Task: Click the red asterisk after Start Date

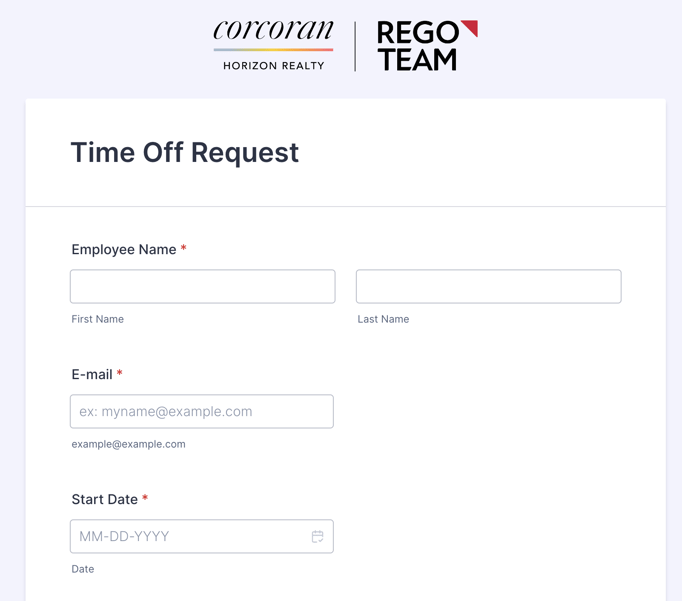Action: pos(145,499)
